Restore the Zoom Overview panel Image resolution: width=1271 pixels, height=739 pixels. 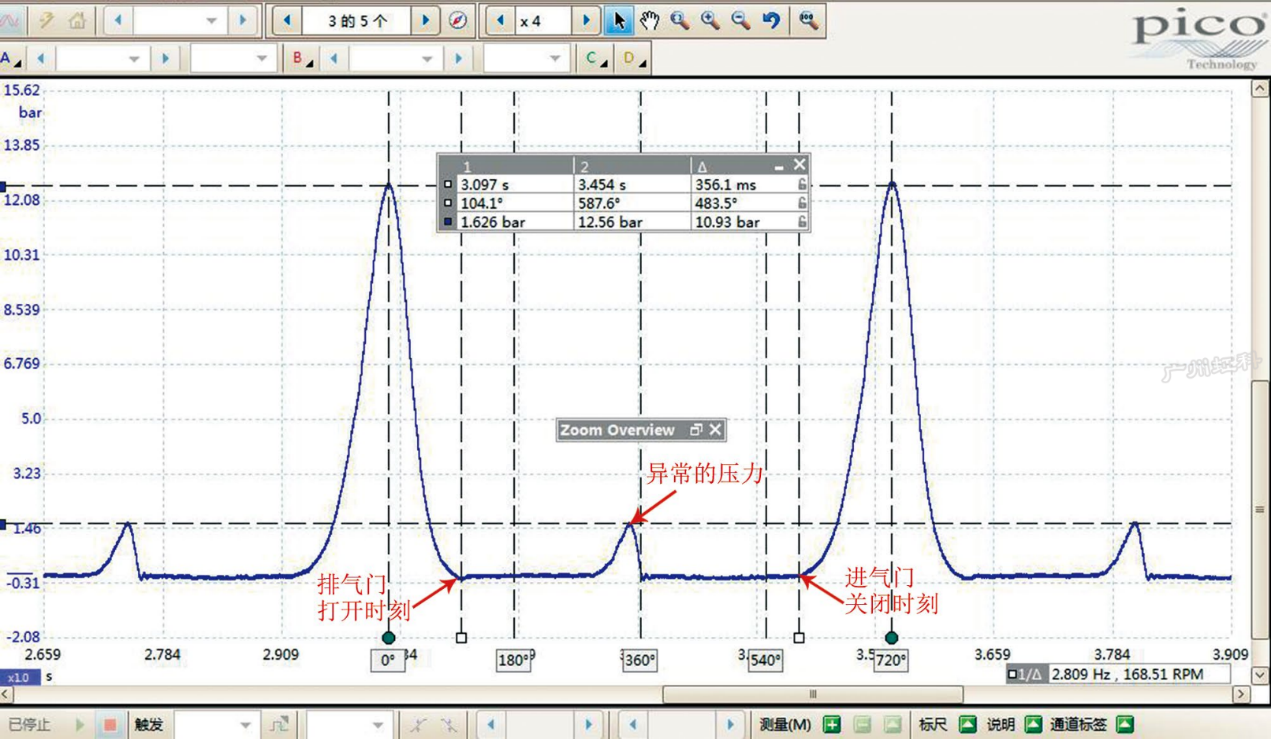[x=696, y=430]
